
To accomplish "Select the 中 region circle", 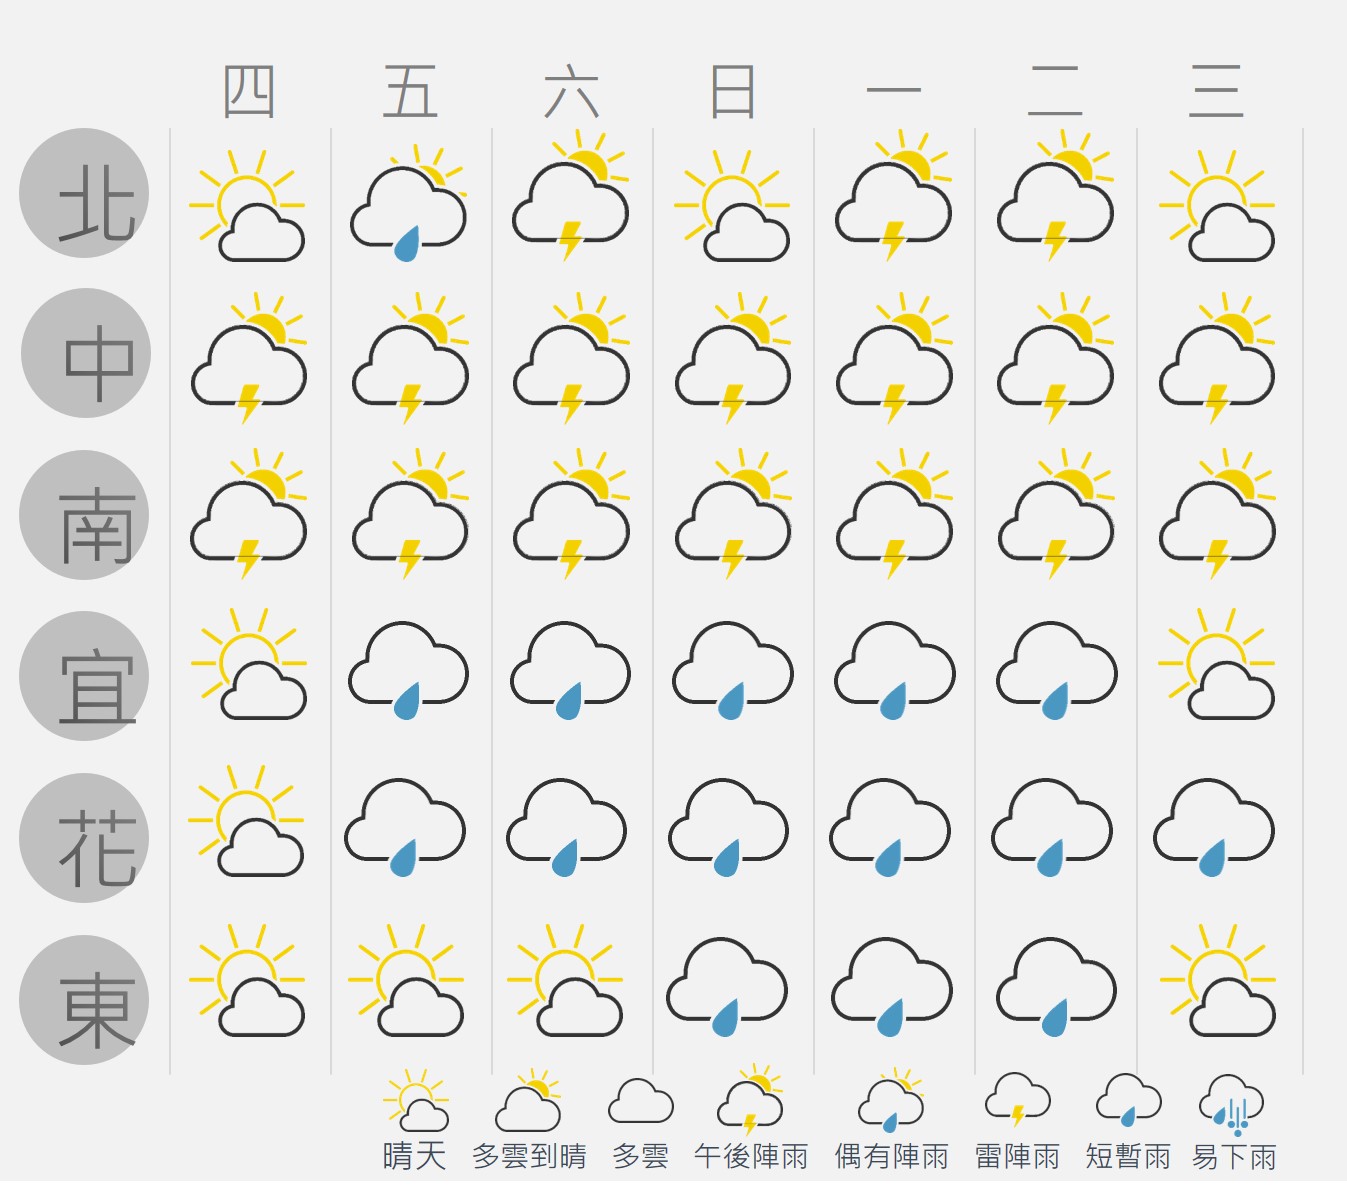I will coord(86,353).
